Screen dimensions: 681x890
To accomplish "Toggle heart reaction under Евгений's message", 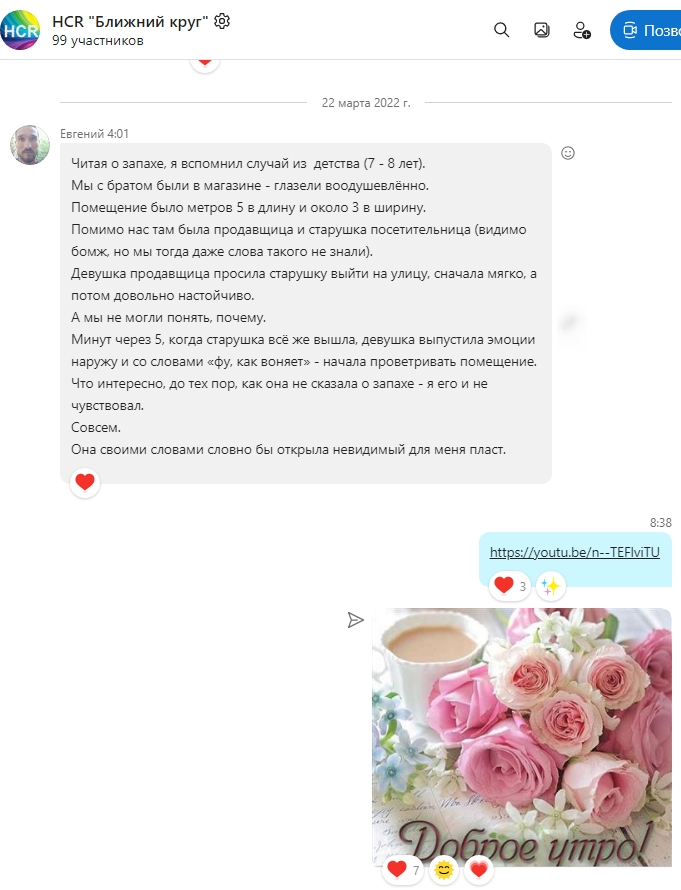I will pyautogui.click(x=85, y=482).
